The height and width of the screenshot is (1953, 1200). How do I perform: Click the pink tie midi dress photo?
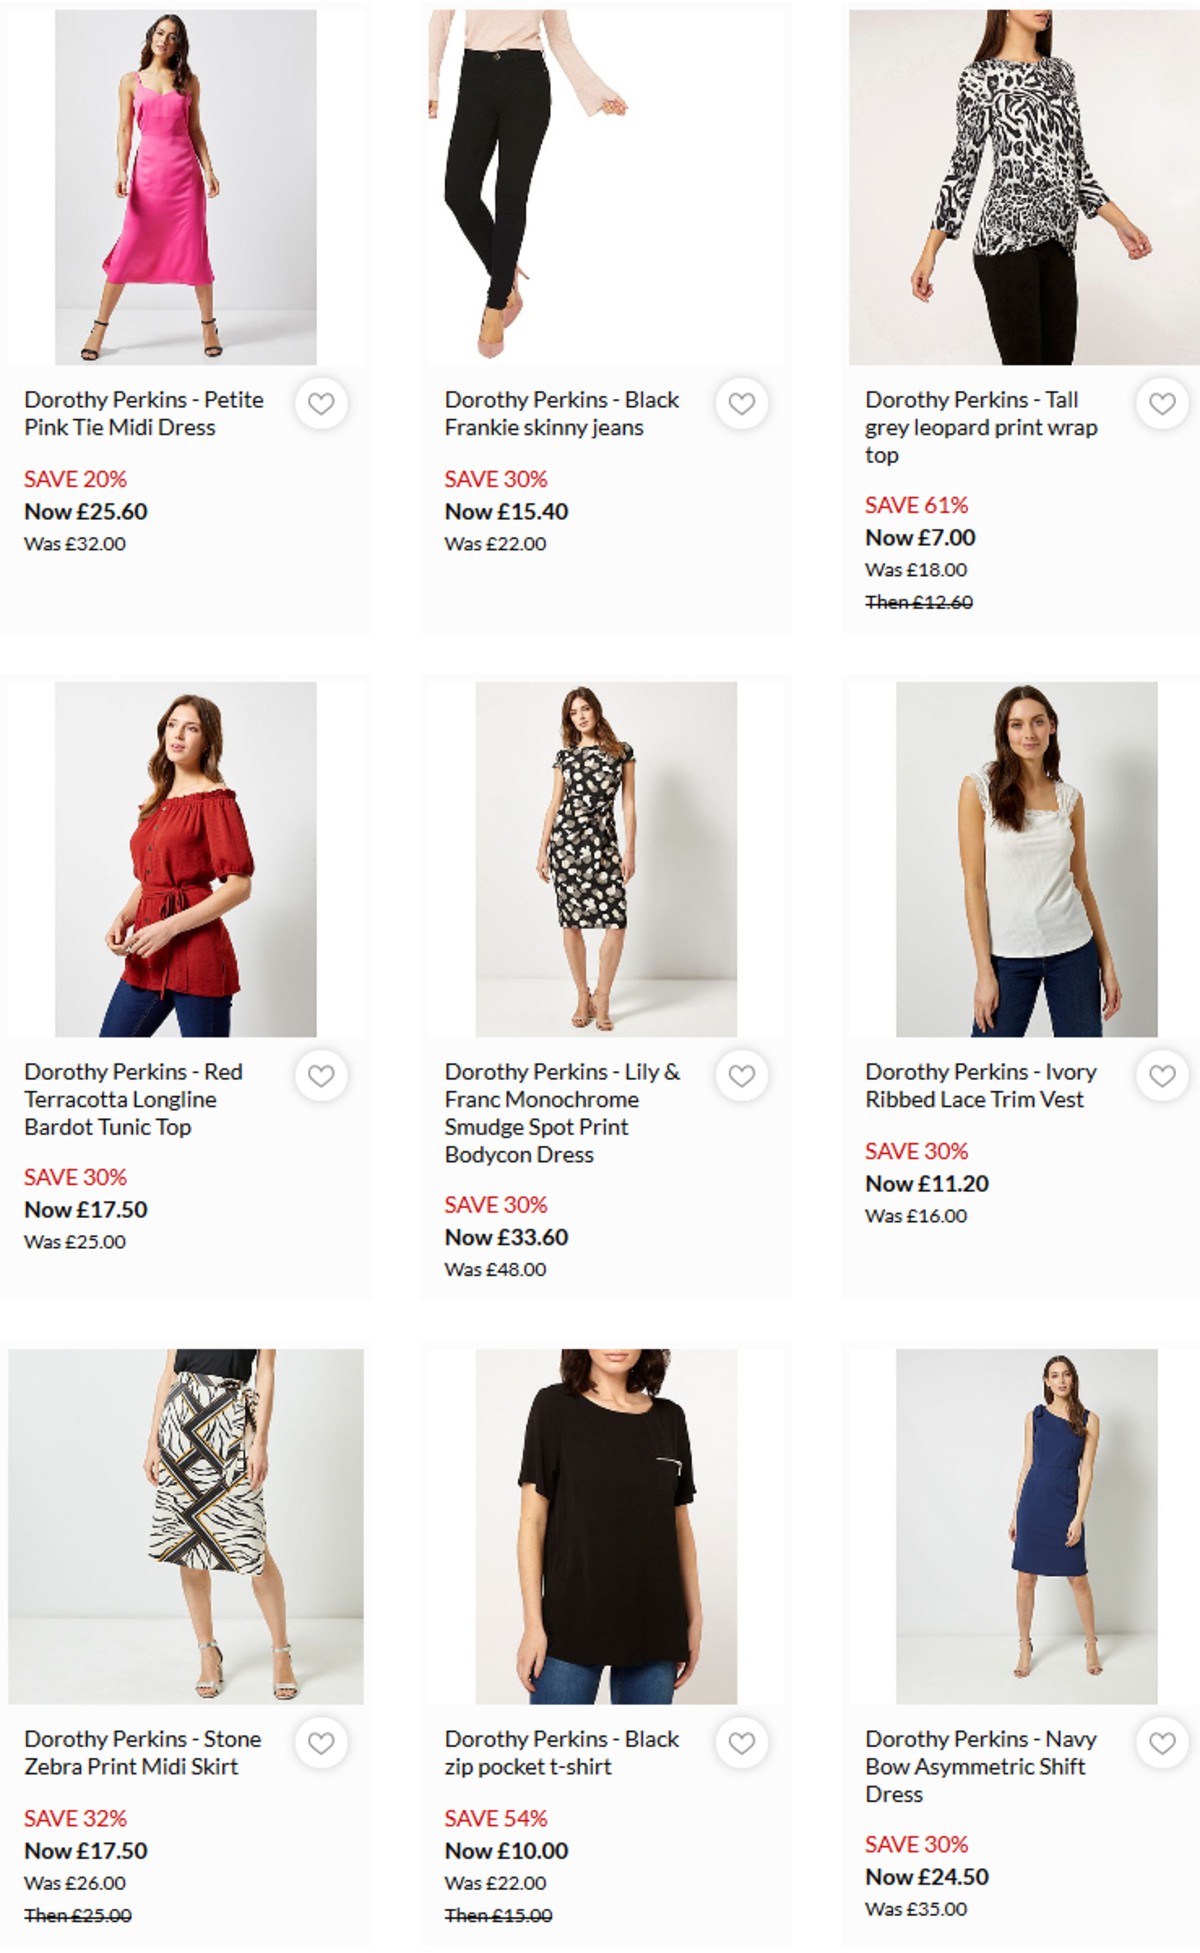click(x=186, y=185)
